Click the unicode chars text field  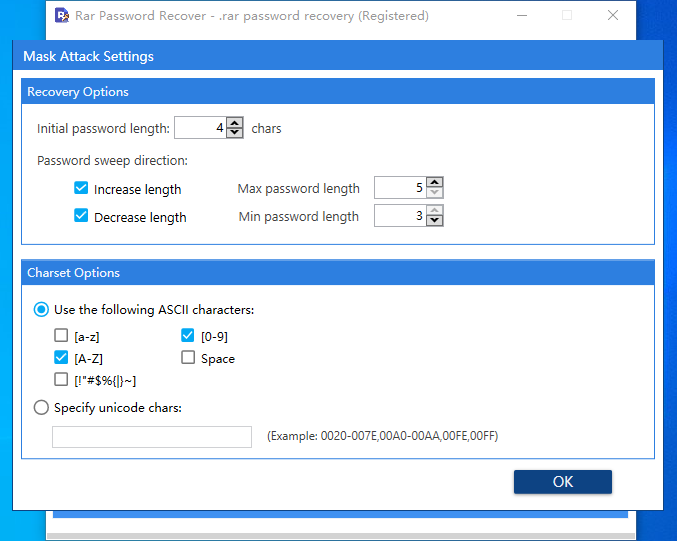pos(152,437)
